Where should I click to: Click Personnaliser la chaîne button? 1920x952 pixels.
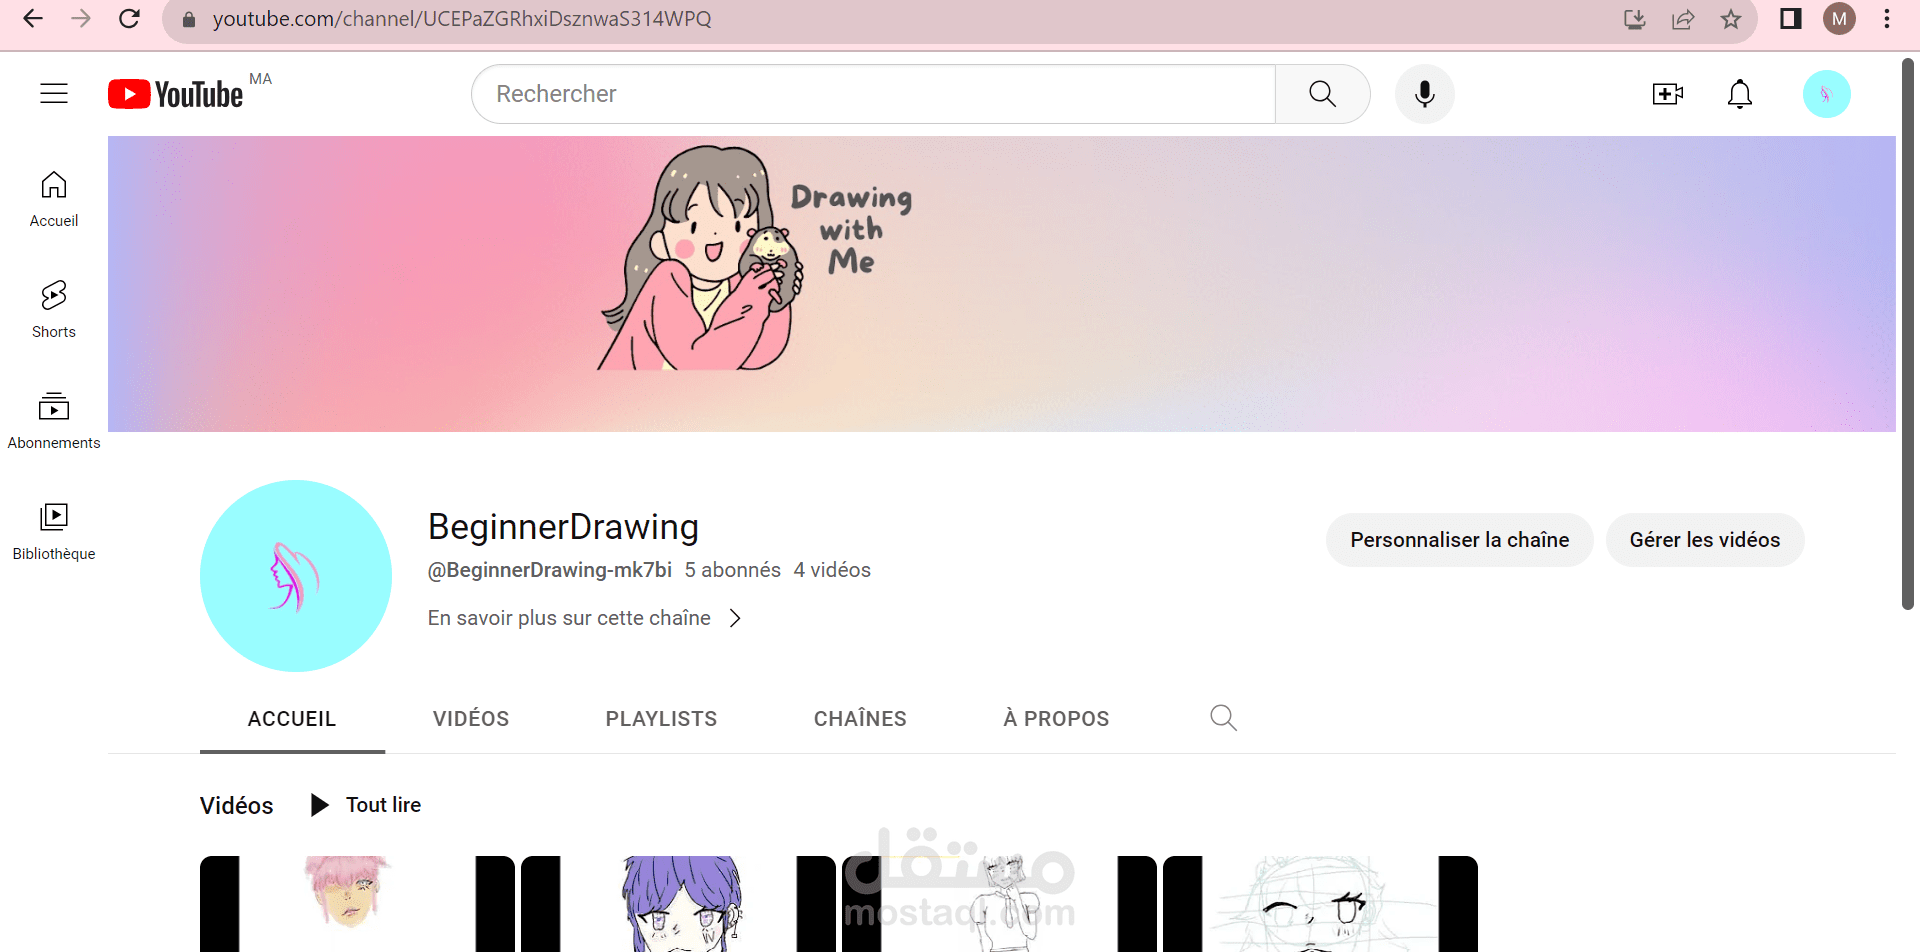(1459, 540)
